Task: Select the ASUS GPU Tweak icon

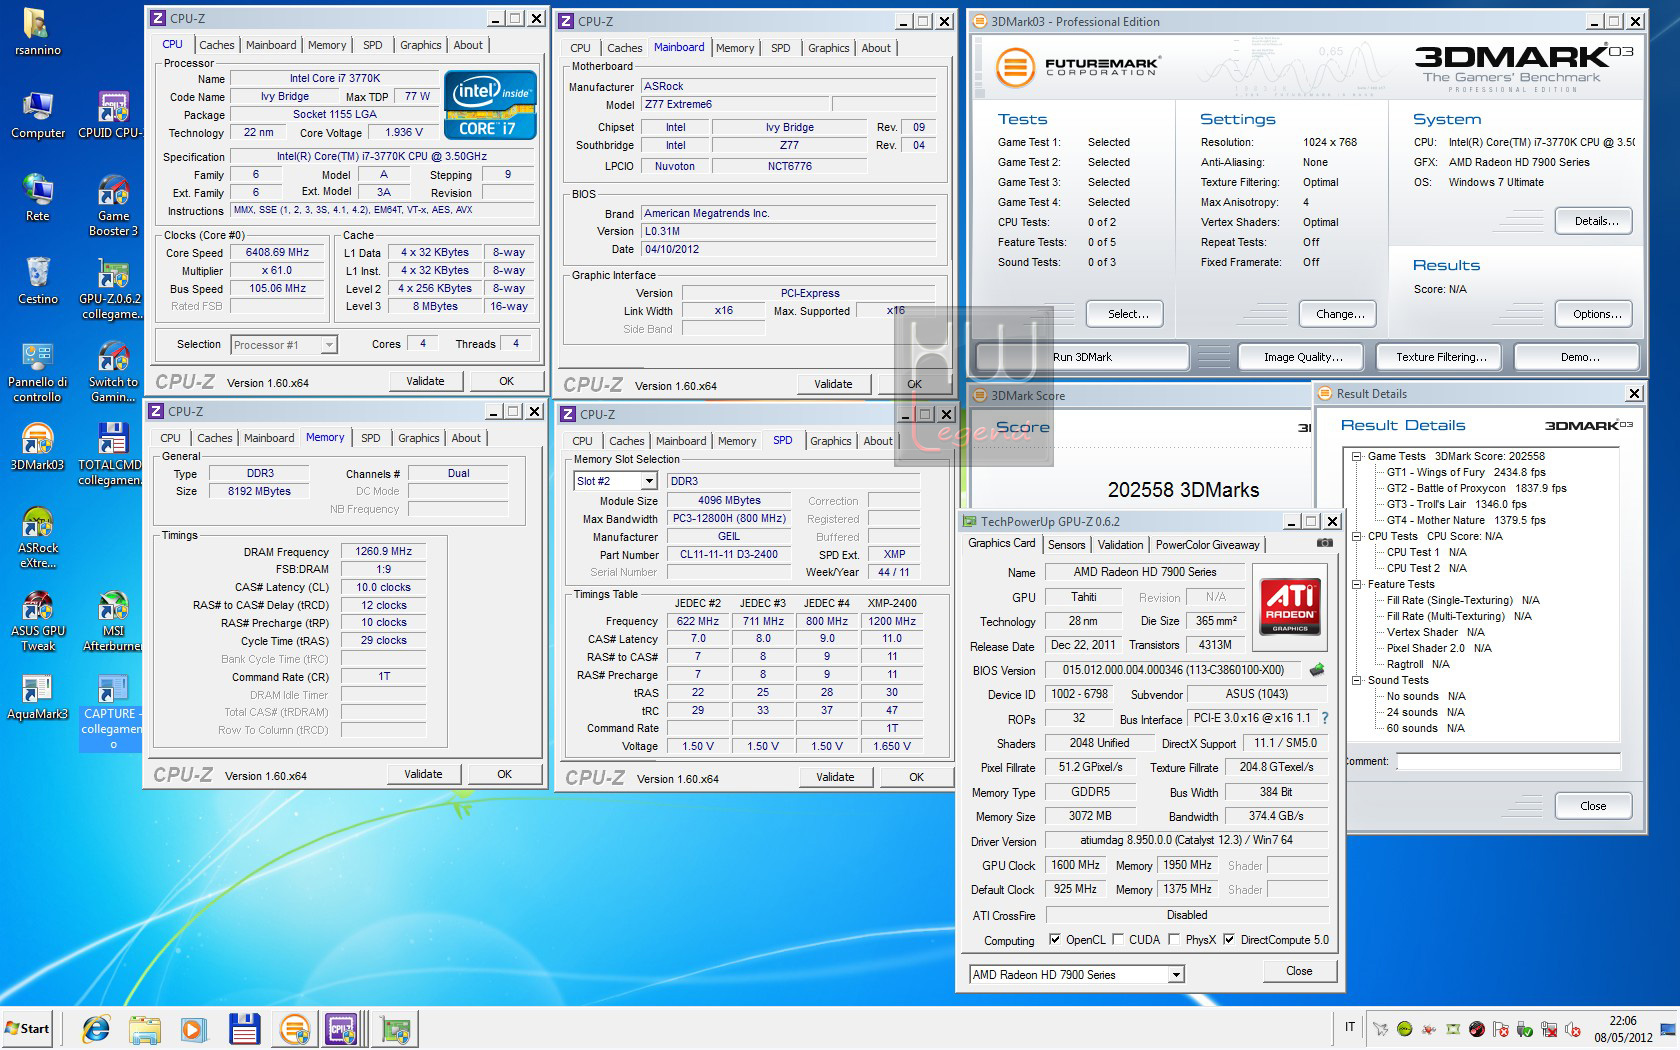Action: coord(37,621)
